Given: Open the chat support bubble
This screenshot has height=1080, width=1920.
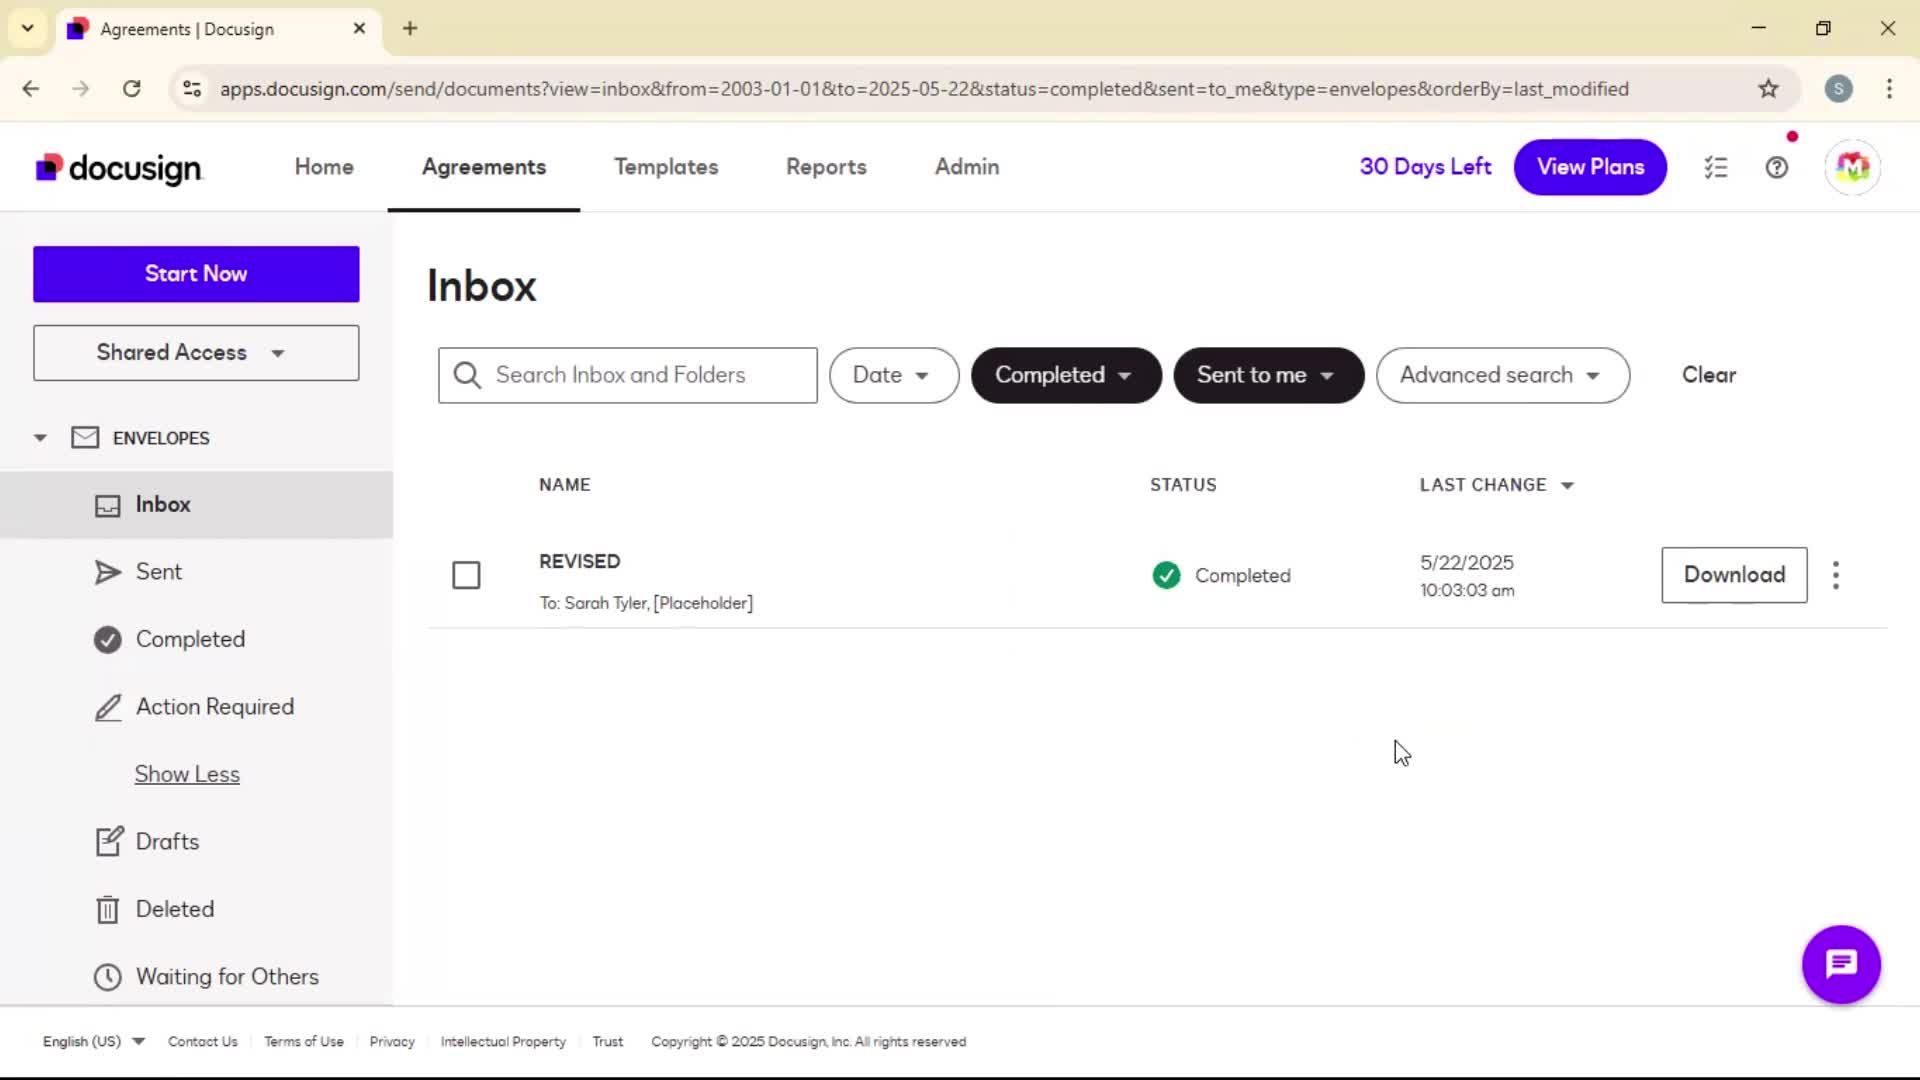Looking at the screenshot, I should point(1841,964).
